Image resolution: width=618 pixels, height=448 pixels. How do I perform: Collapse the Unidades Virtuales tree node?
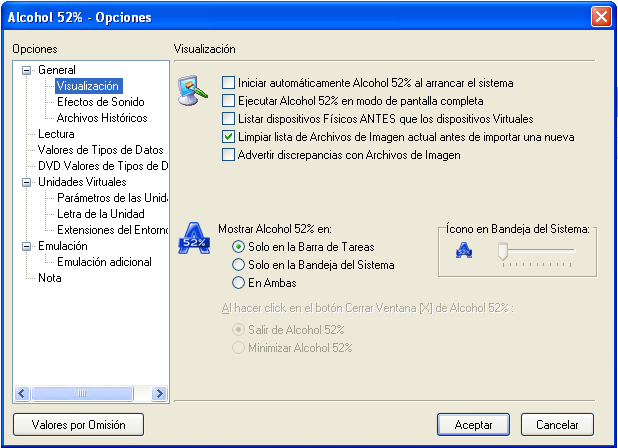(26, 182)
